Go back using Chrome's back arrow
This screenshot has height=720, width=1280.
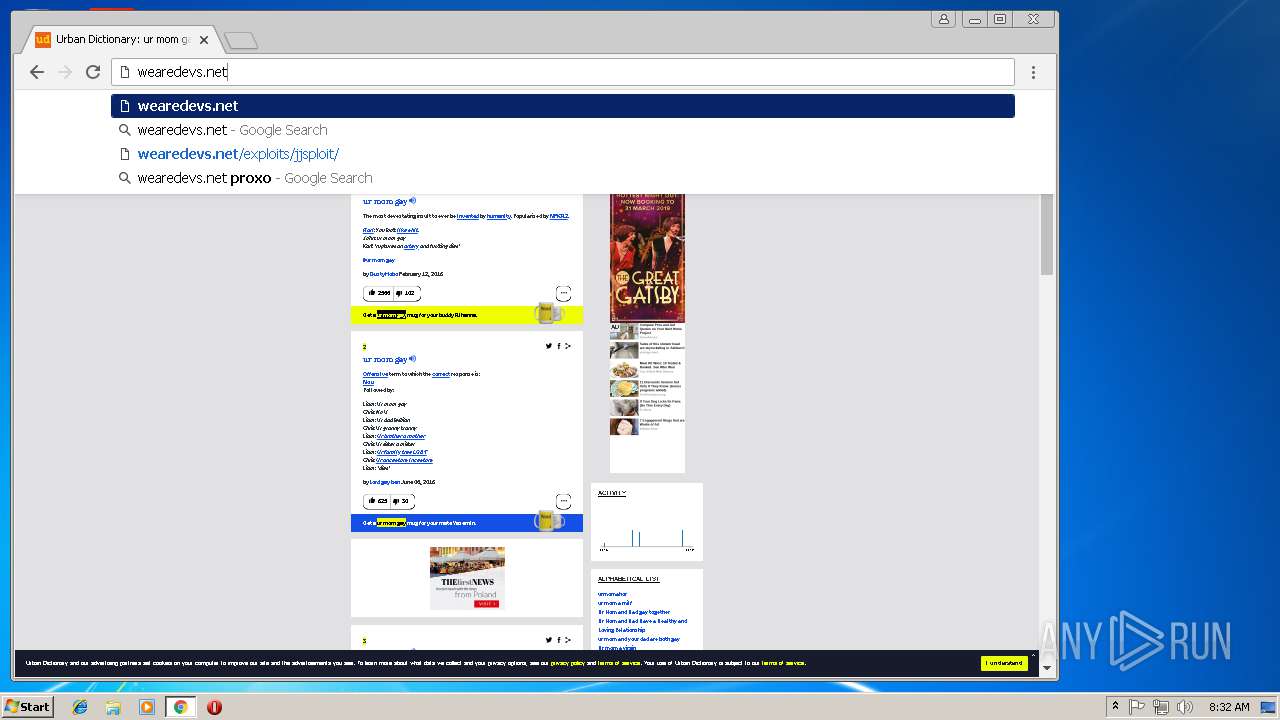point(37,72)
